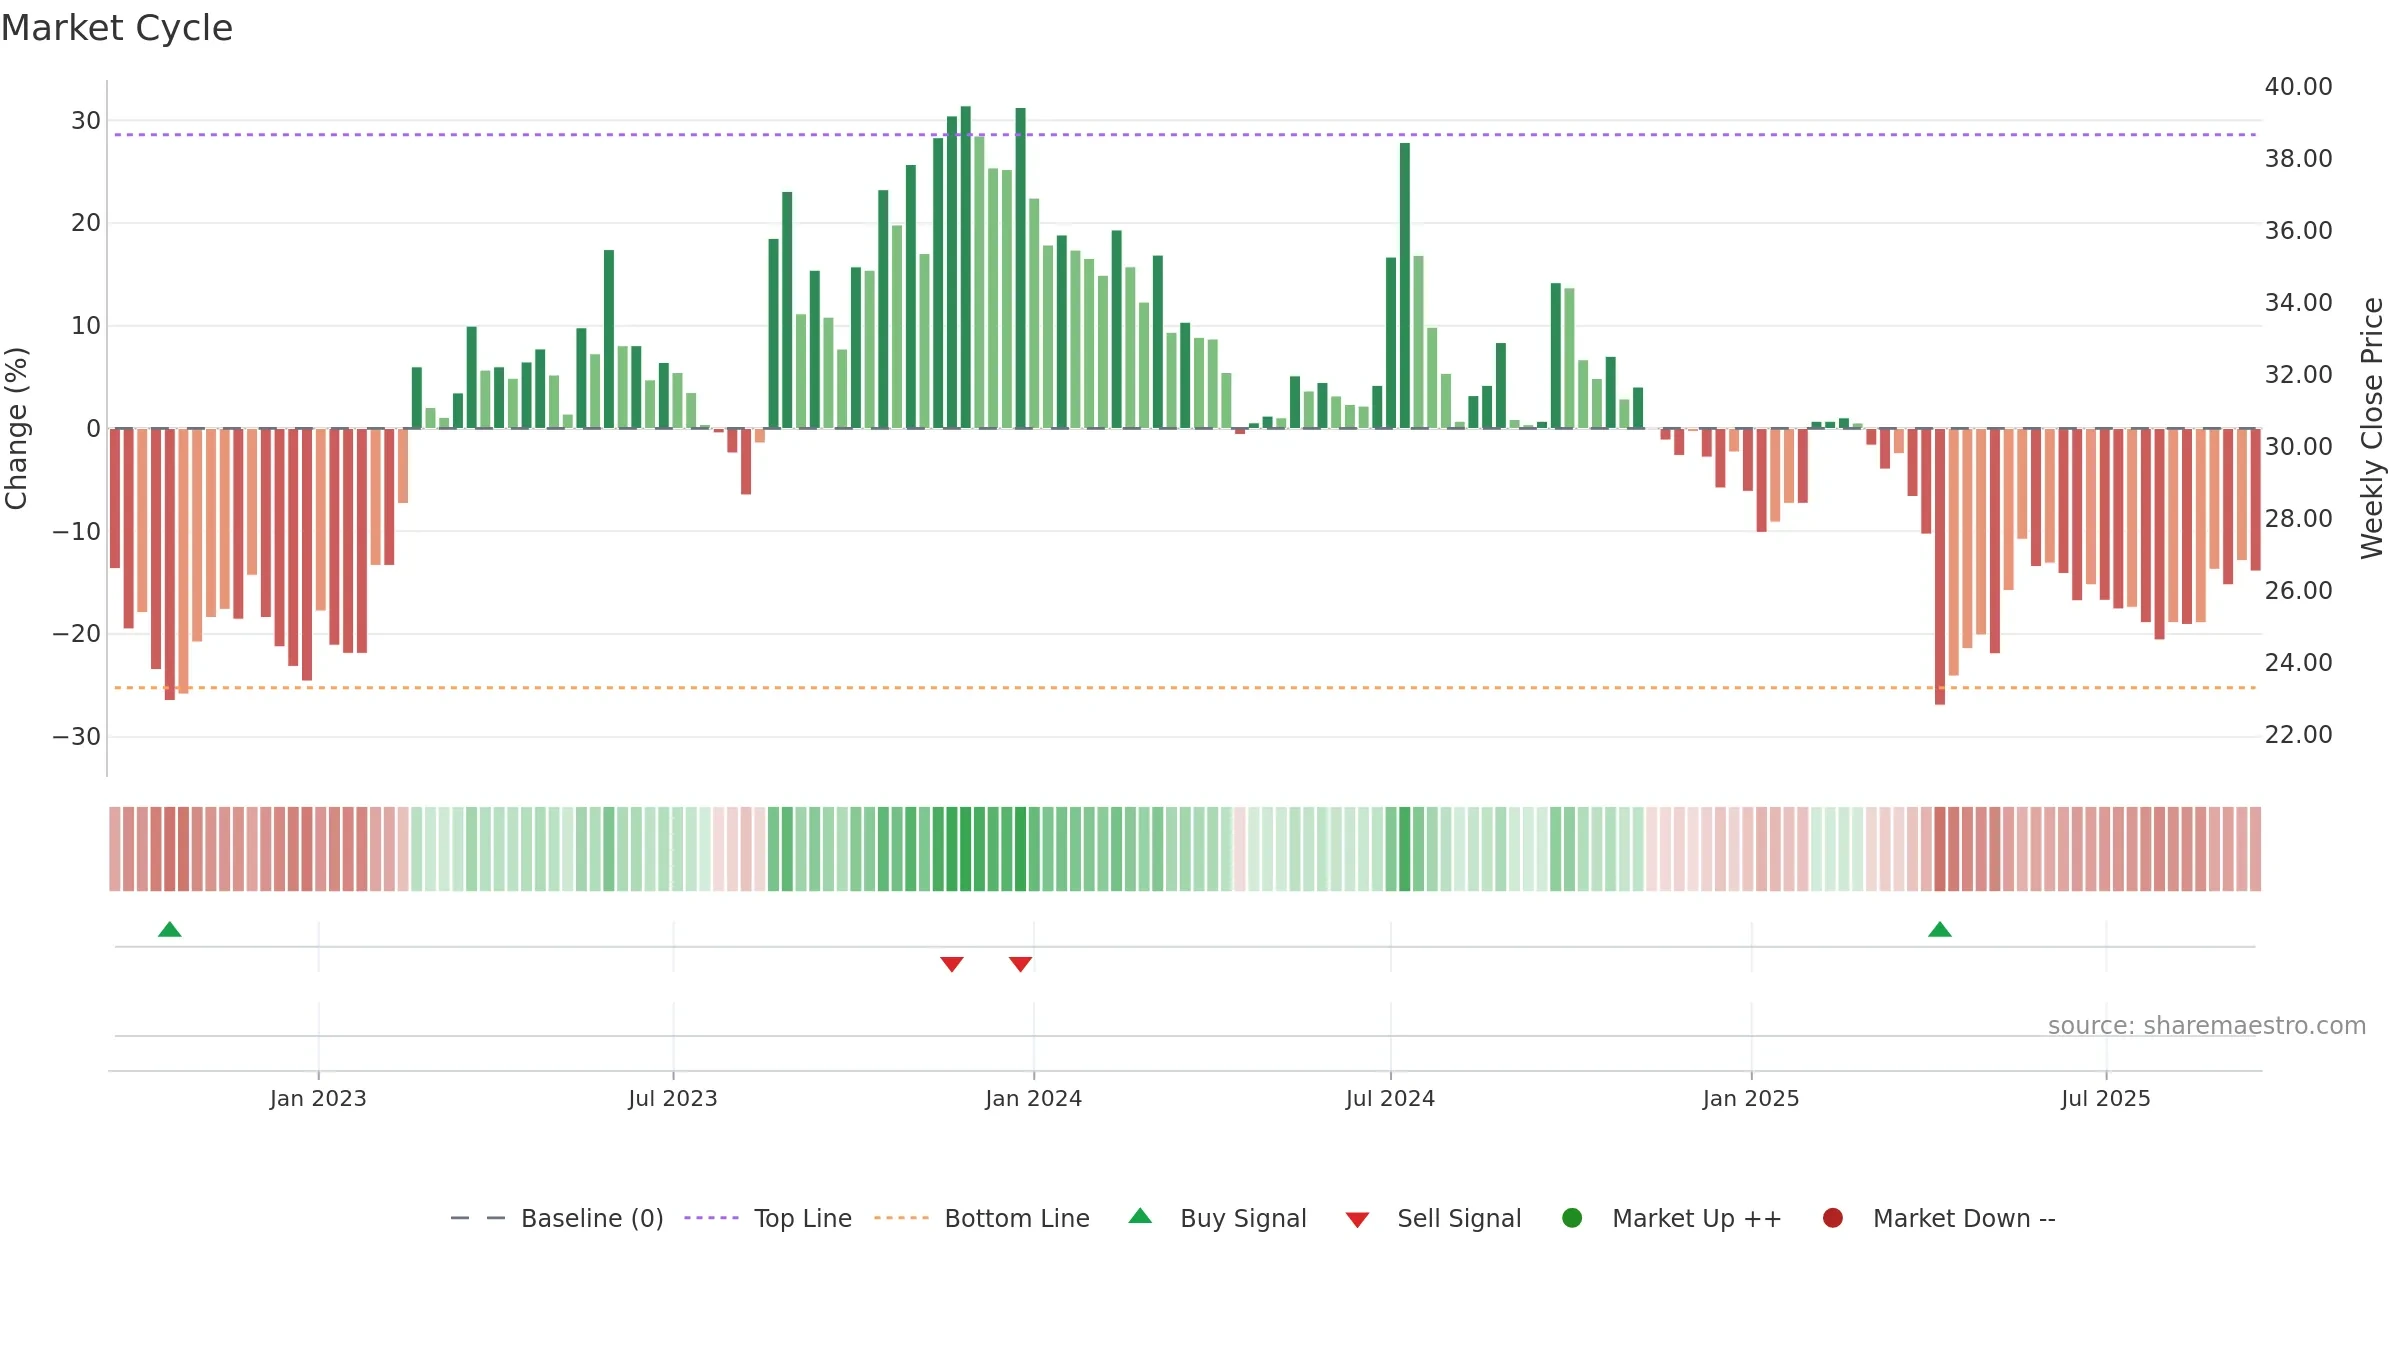Click the tallest green bar in late 2023

[966, 267]
